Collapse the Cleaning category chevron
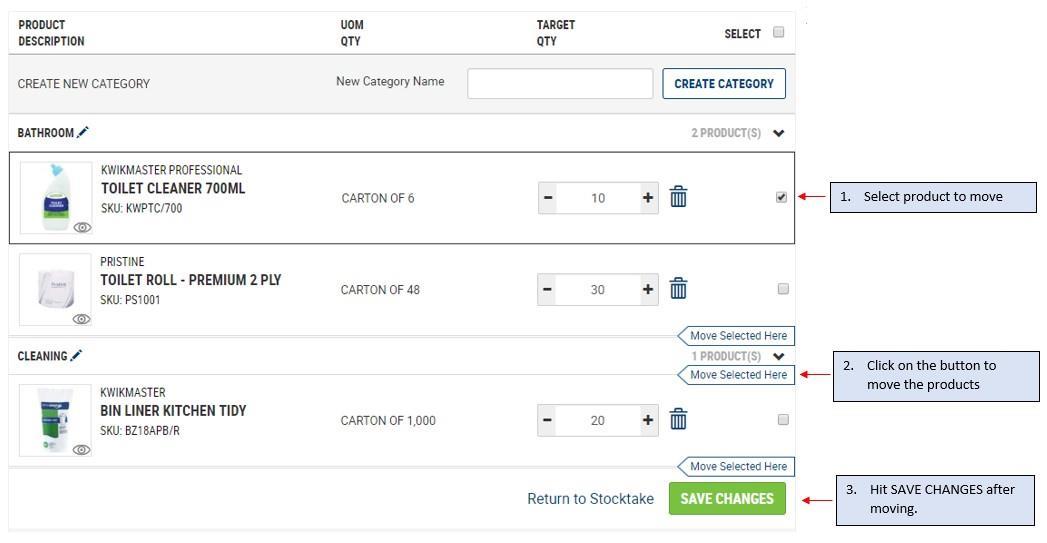Screen dimensions: 1047x543 (x=779, y=356)
